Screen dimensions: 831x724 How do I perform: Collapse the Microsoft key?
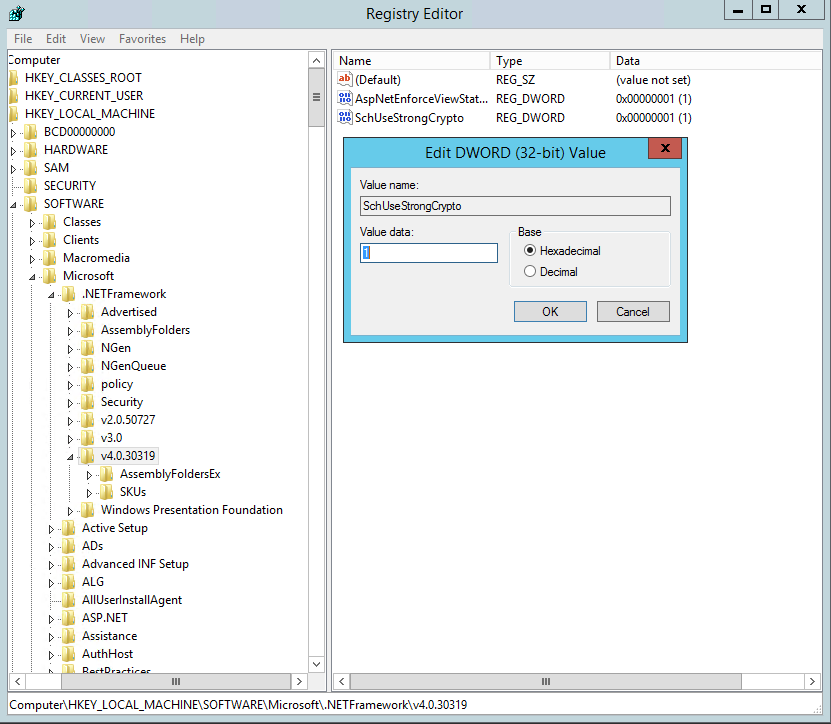click(x=32, y=275)
